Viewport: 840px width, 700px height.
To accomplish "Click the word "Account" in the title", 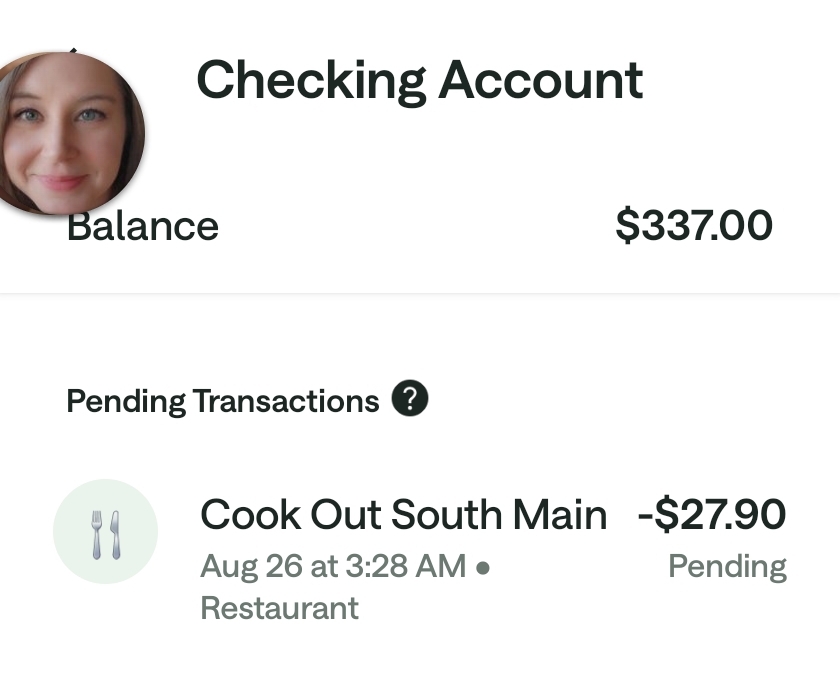I will [540, 80].
